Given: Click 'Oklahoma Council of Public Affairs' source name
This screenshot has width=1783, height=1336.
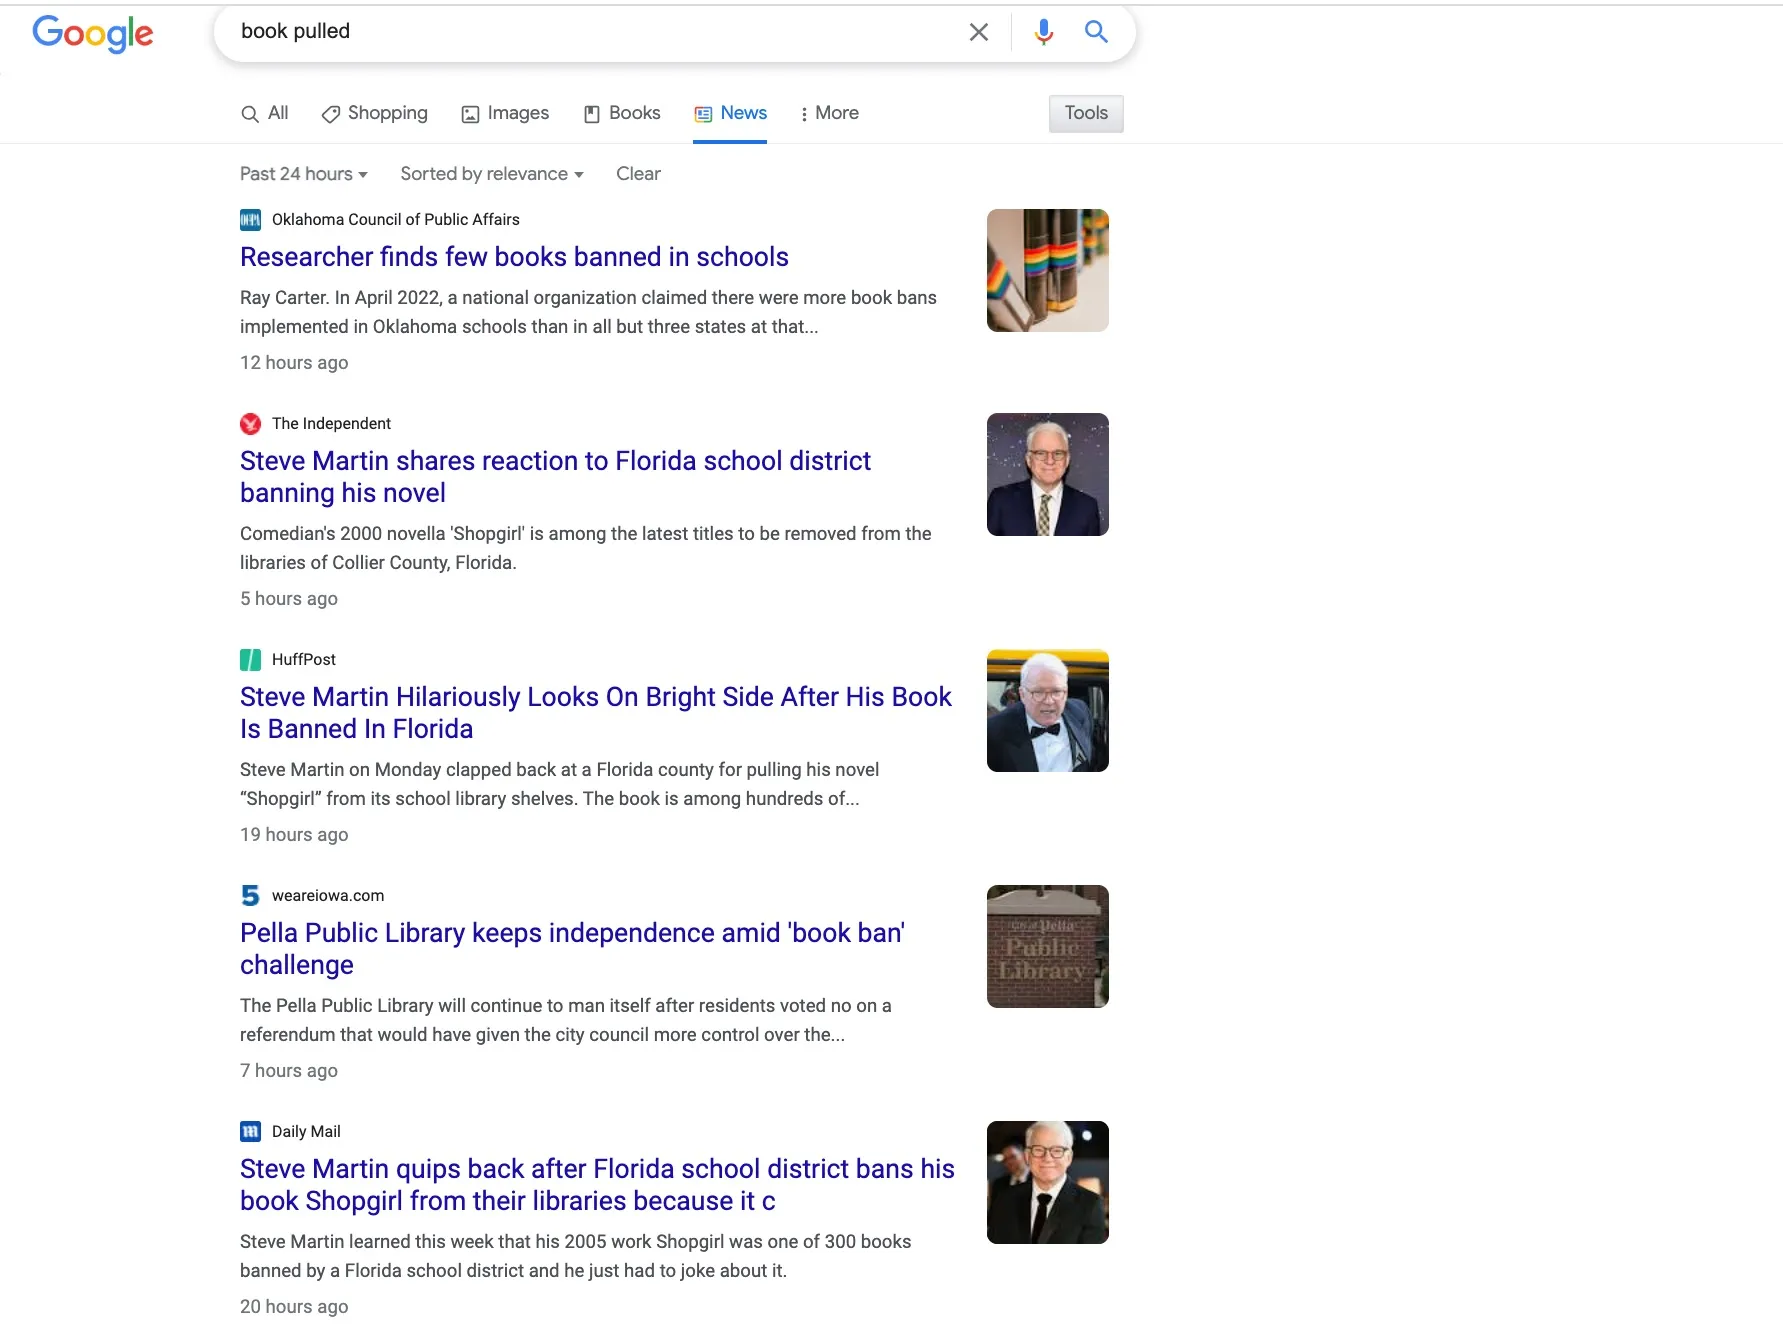Looking at the screenshot, I should pyautogui.click(x=396, y=219).
